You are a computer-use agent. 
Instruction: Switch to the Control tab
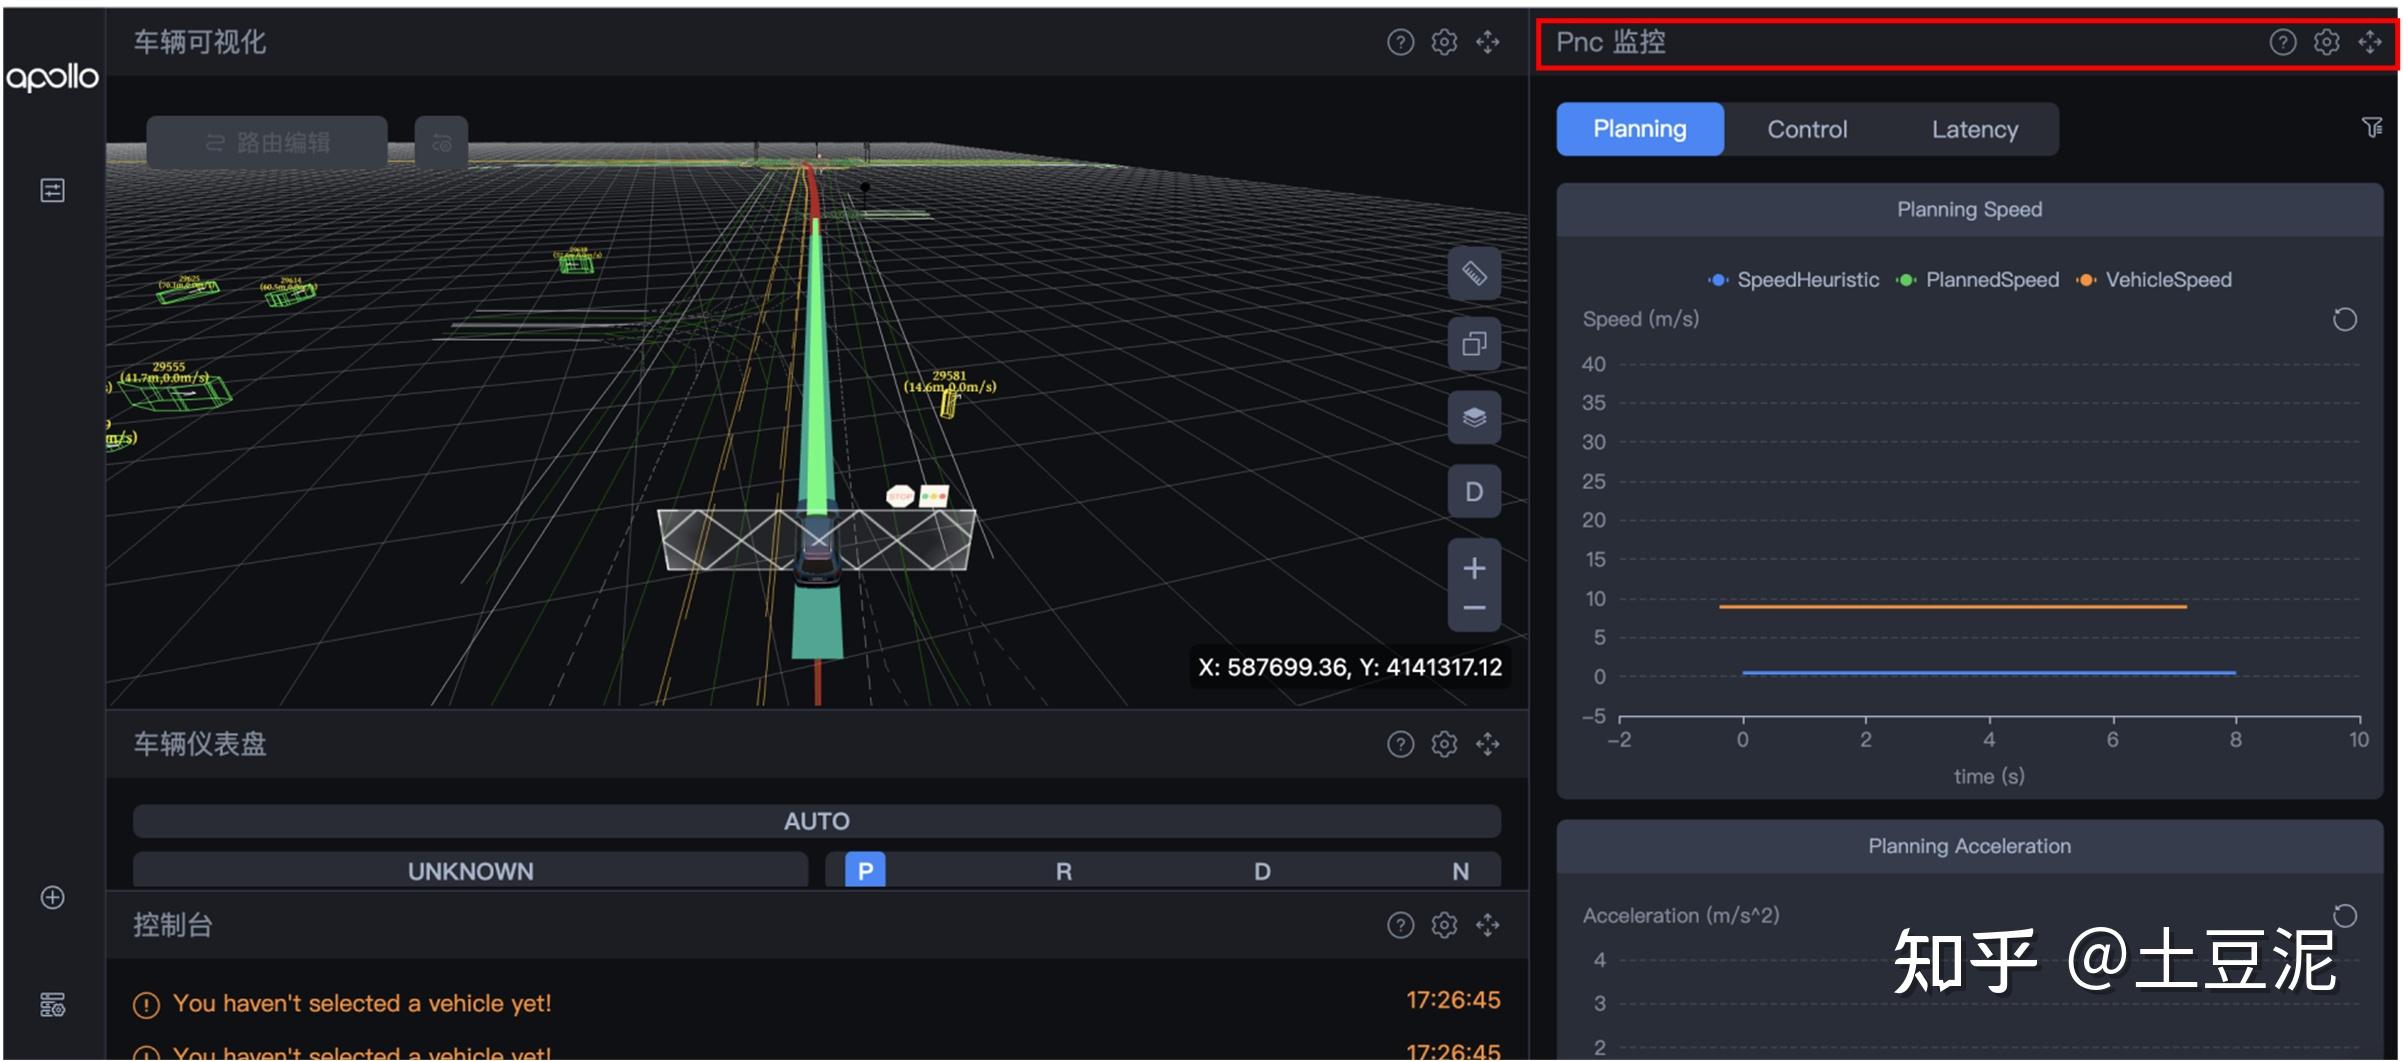[1807, 129]
